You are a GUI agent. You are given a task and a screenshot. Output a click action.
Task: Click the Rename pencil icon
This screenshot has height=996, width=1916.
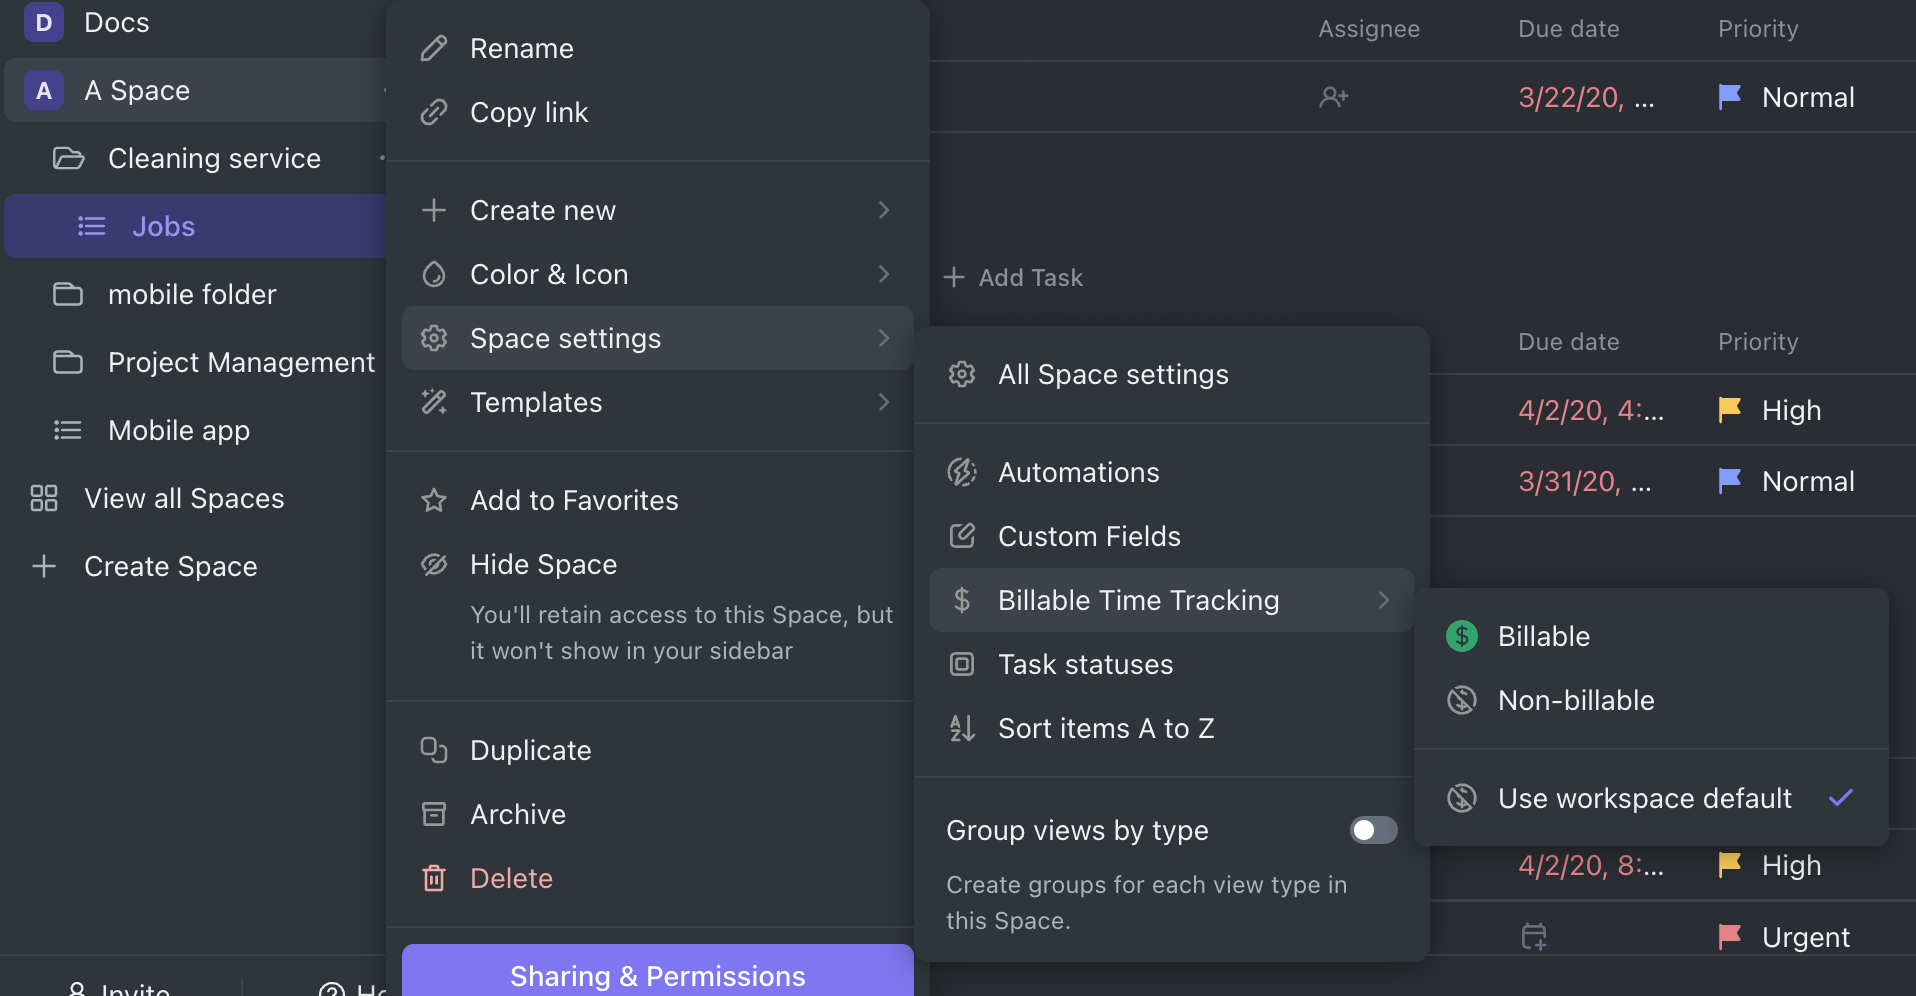click(434, 48)
